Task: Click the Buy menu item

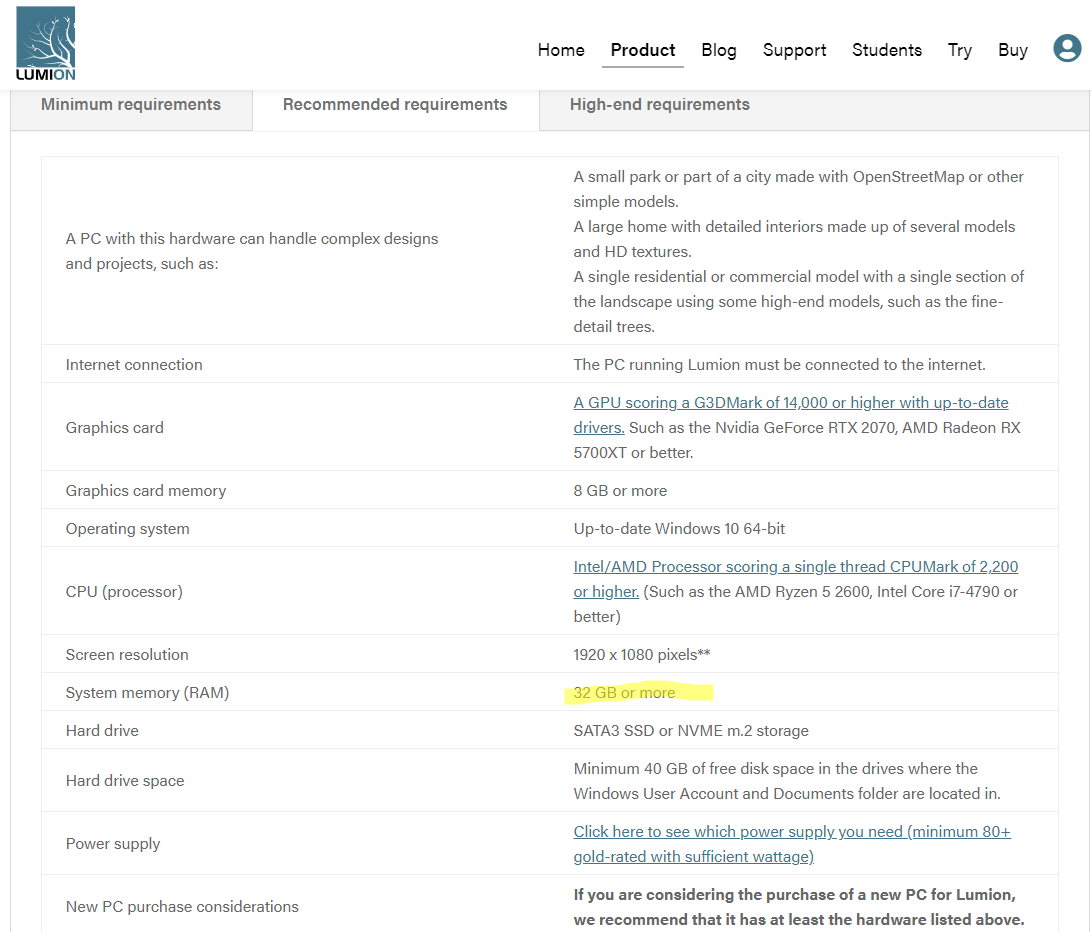Action: tap(1013, 50)
